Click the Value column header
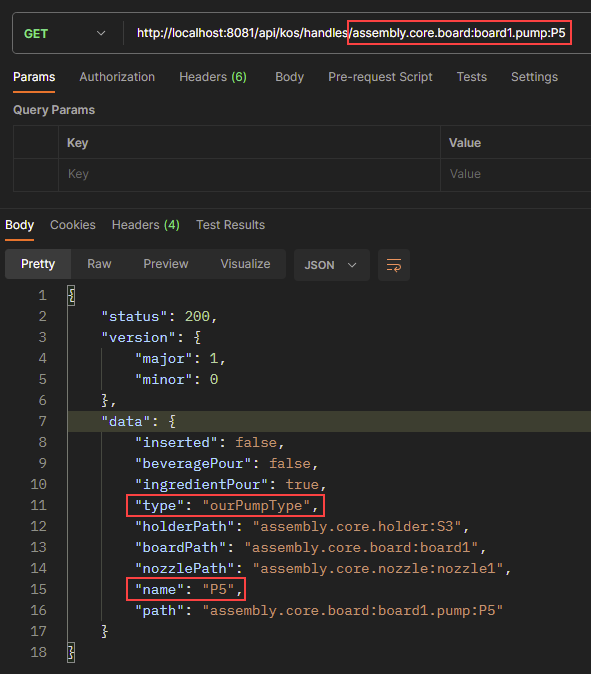This screenshot has width=591, height=674. tap(465, 143)
